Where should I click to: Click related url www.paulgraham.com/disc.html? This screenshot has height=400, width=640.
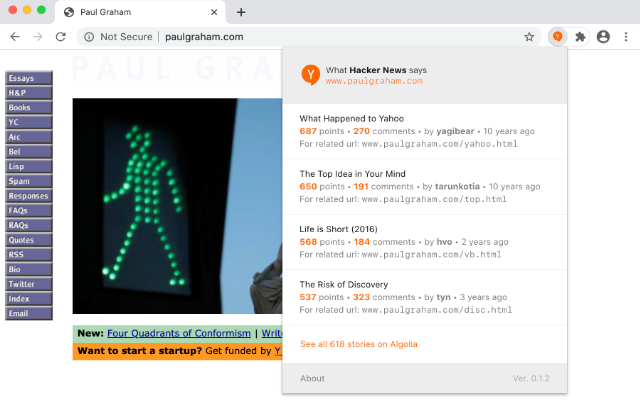[437, 310]
